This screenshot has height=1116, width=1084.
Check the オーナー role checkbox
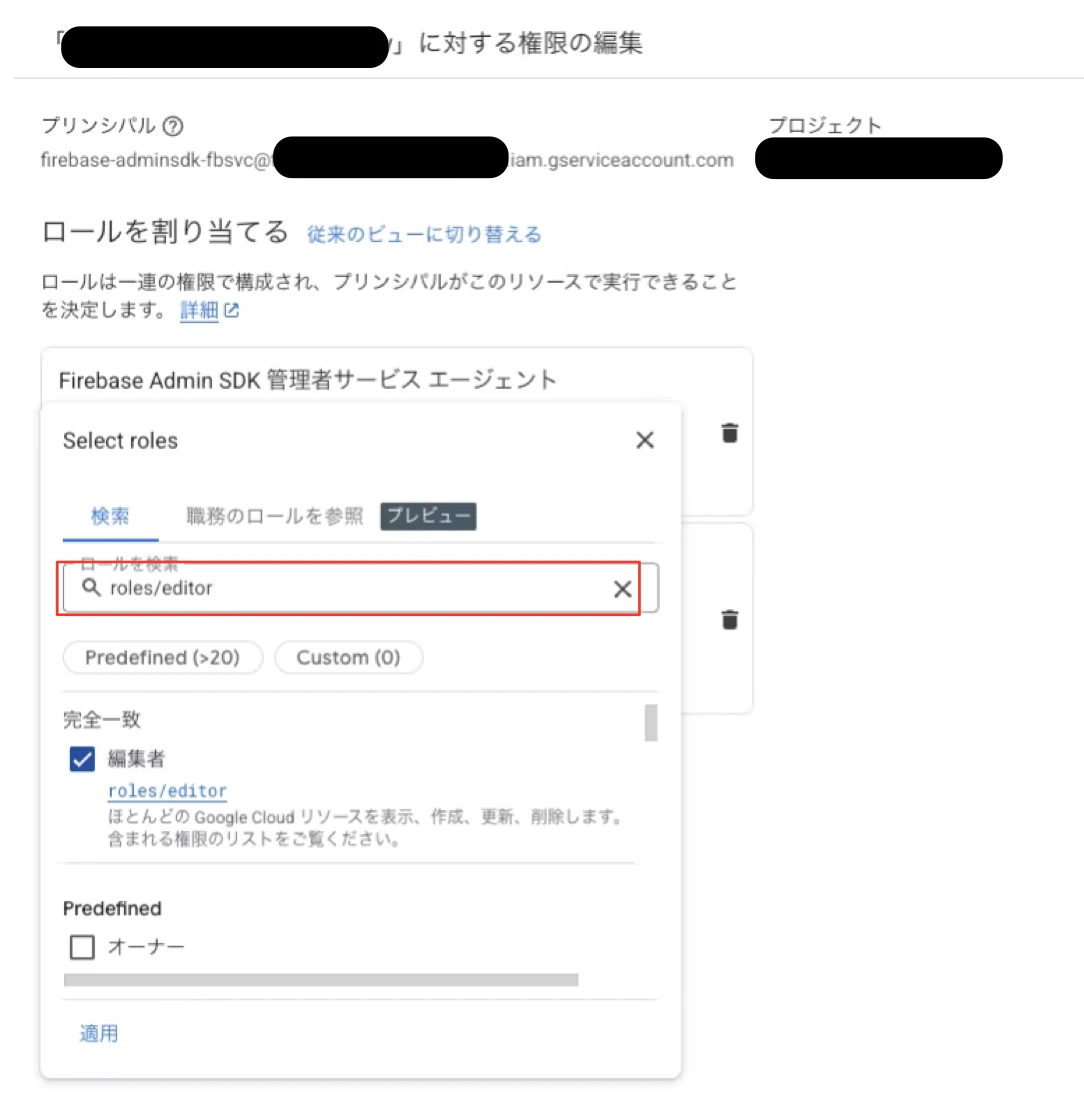(82, 947)
